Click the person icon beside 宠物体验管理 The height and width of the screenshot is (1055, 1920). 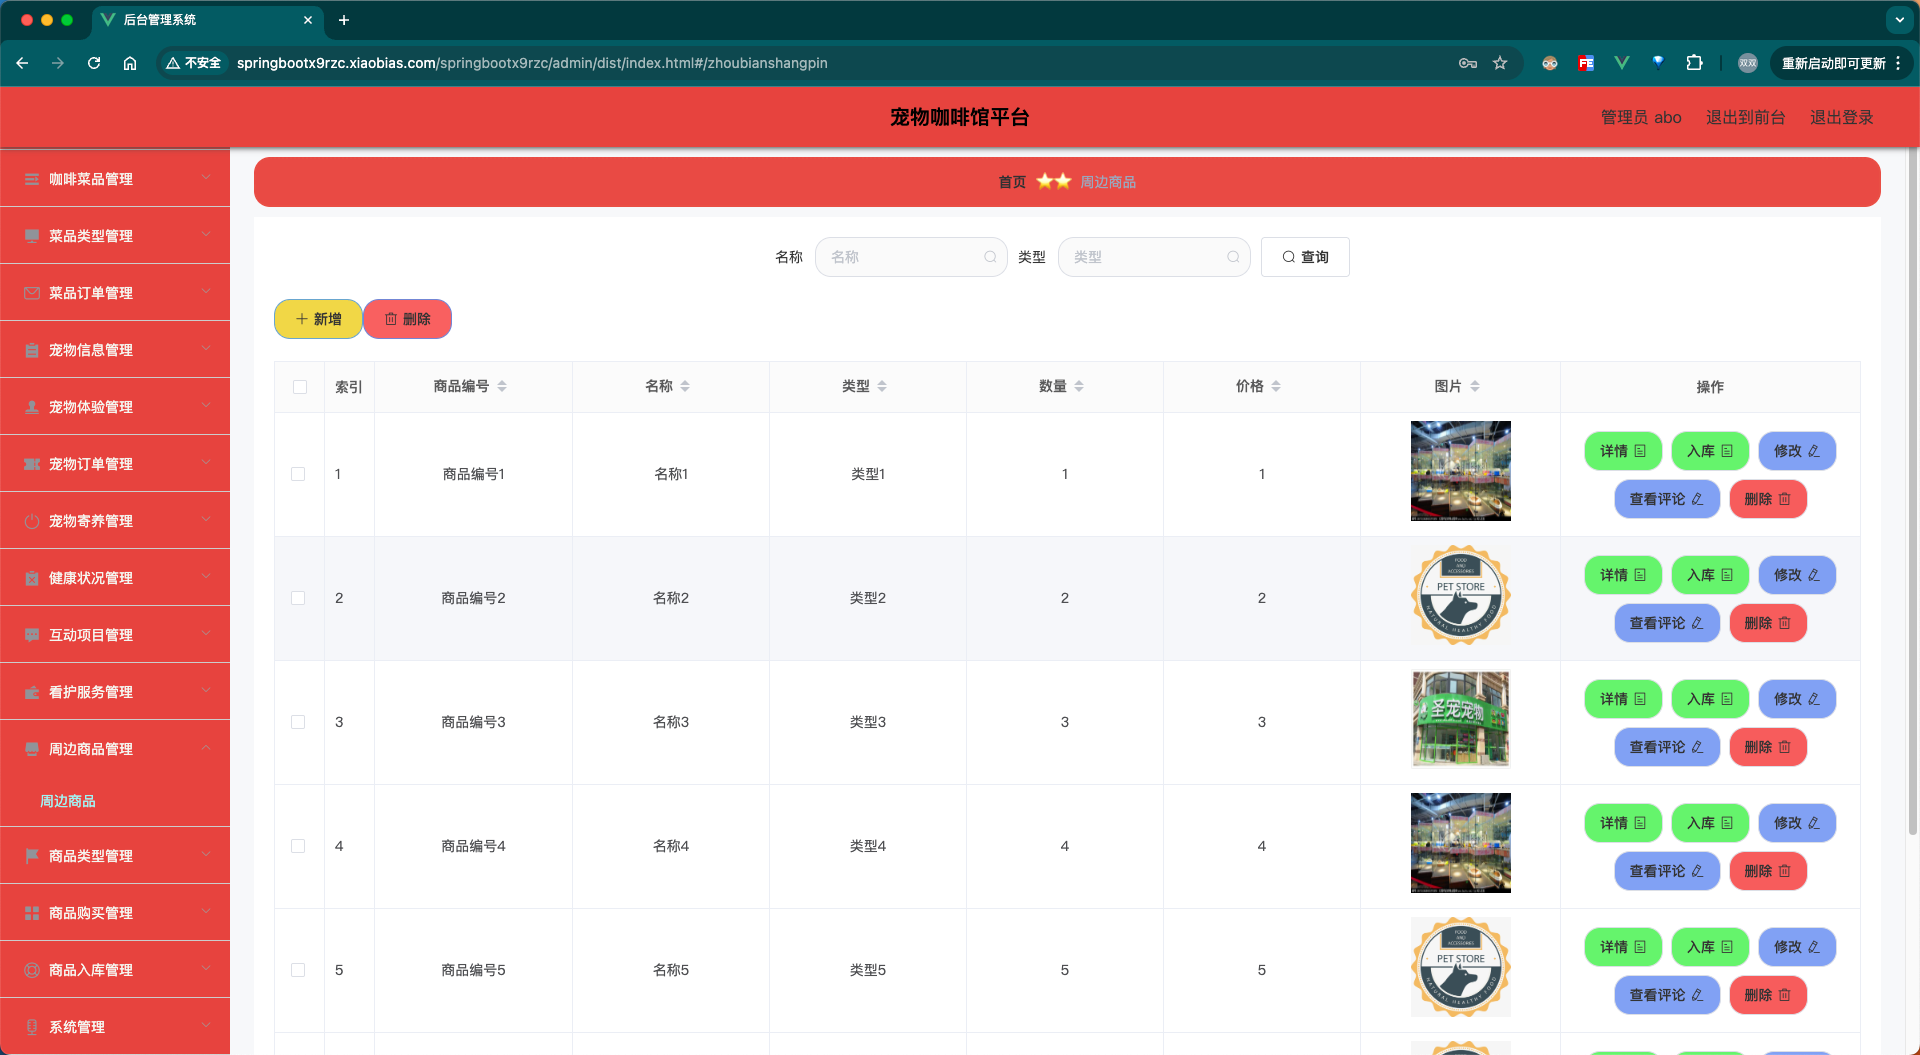pos(32,407)
